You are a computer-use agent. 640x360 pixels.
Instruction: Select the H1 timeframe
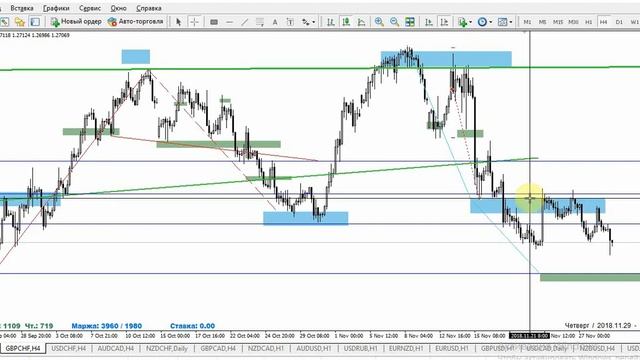tap(589, 22)
